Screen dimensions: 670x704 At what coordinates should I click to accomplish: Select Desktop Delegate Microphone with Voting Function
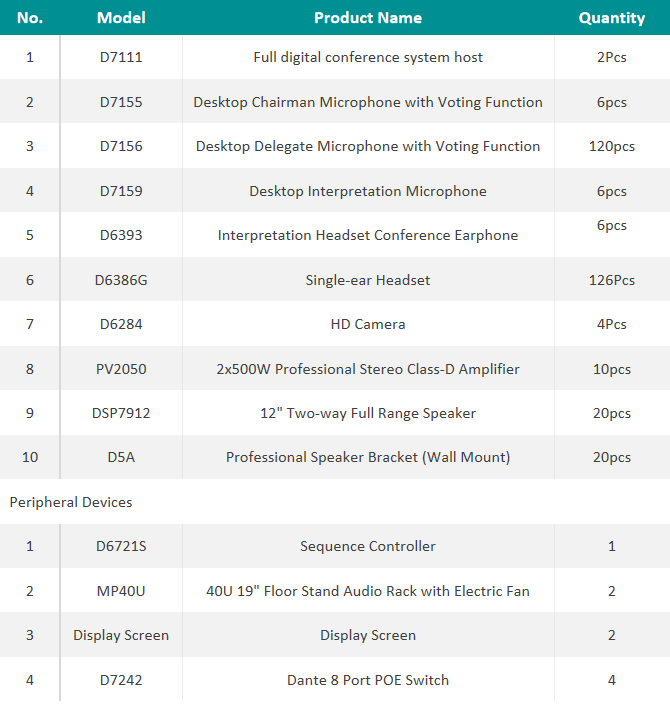tap(368, 146)
